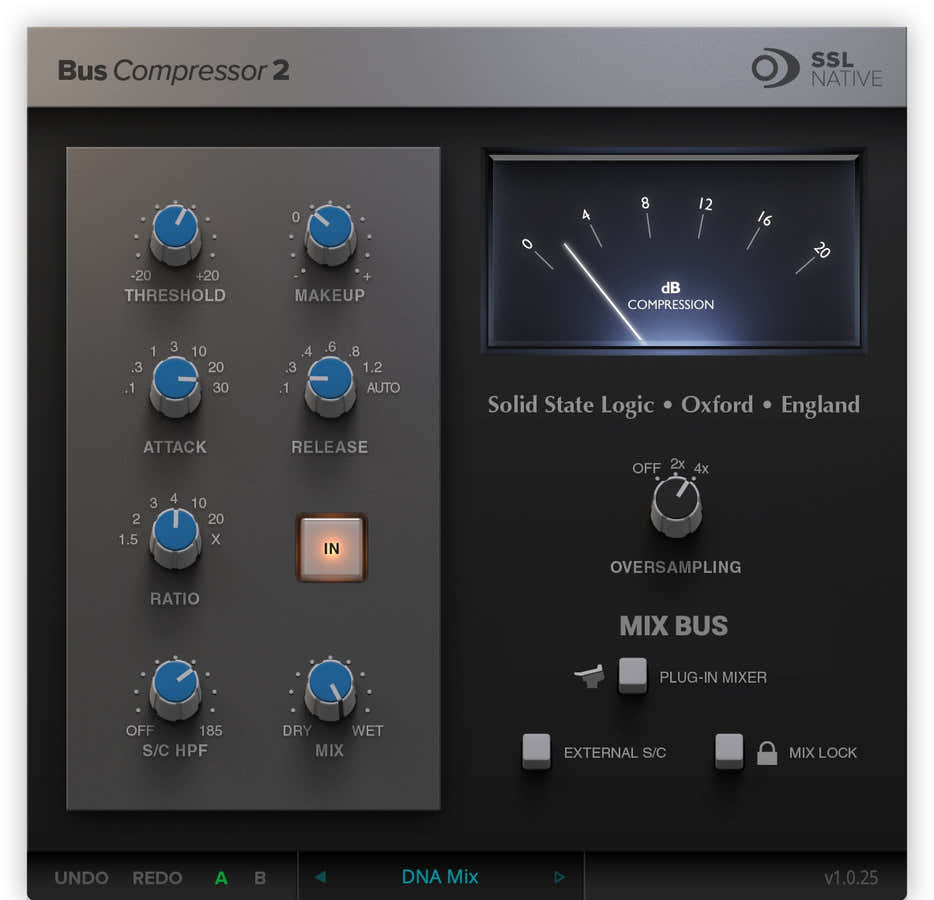Screen dimensions: 934x900
Task: Click the +20 threshold label
Action: pyautogui.click(x=207, y=276)
